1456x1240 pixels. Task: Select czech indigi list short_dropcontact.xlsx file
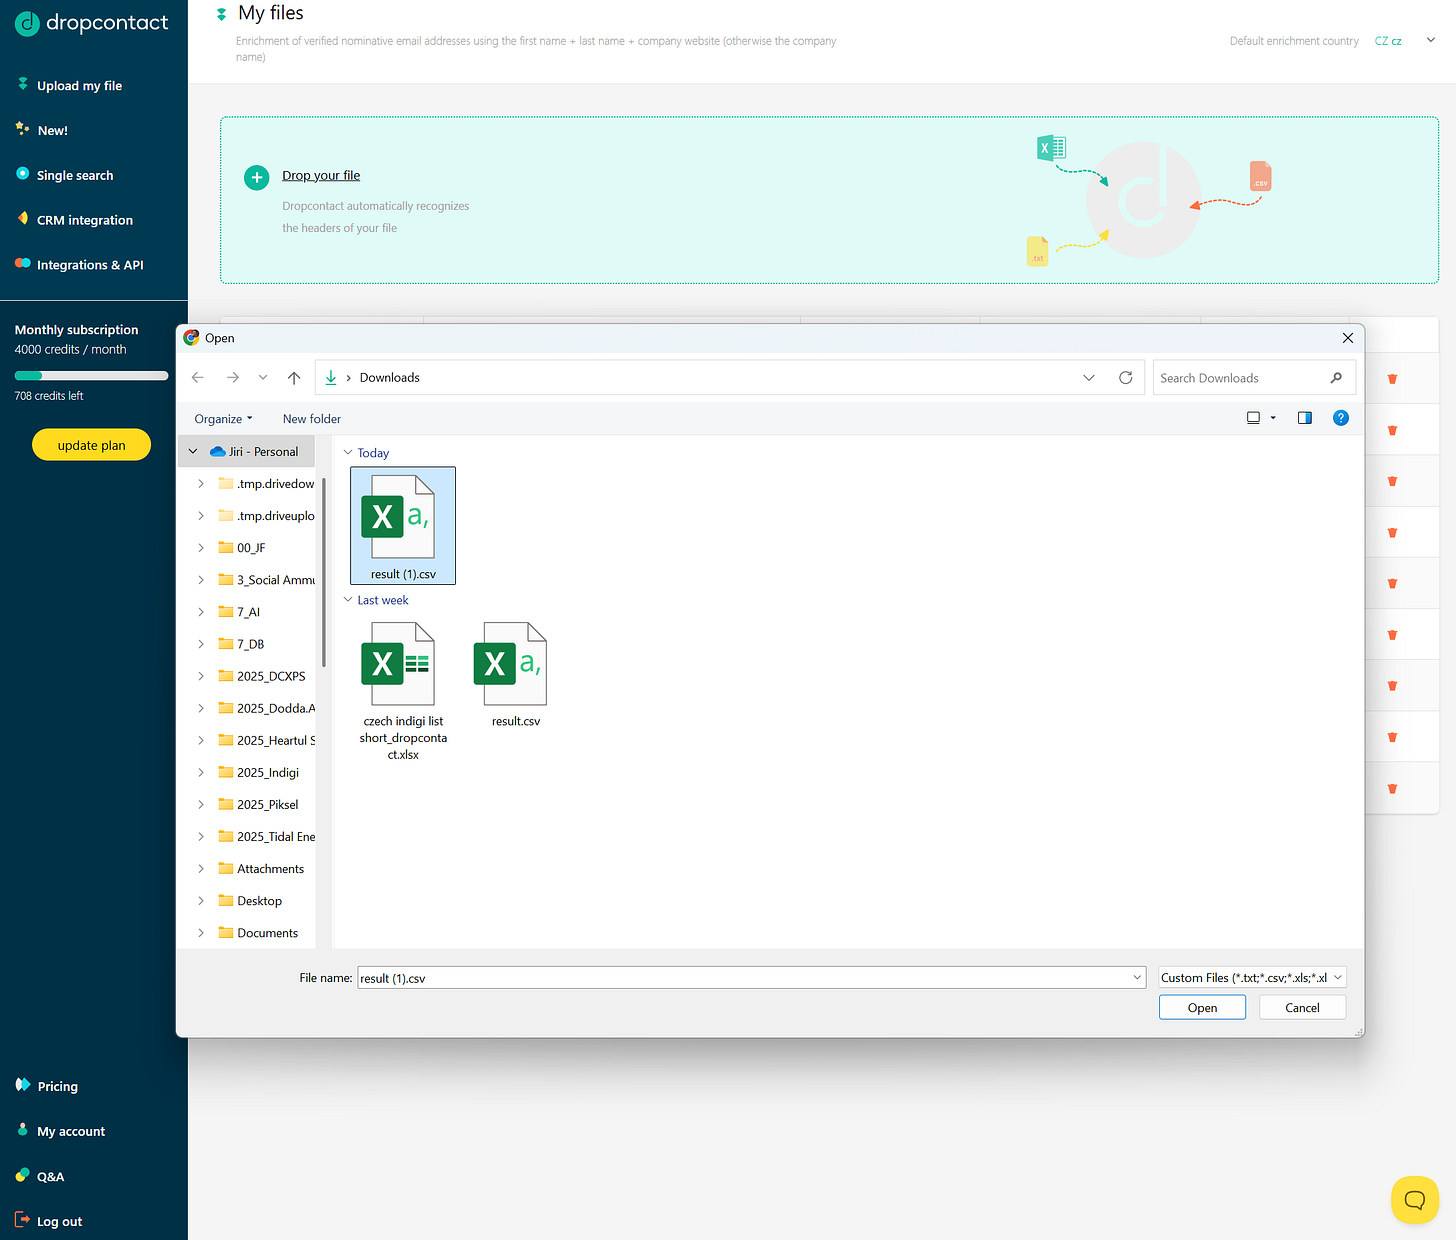[x=403, y=691]
